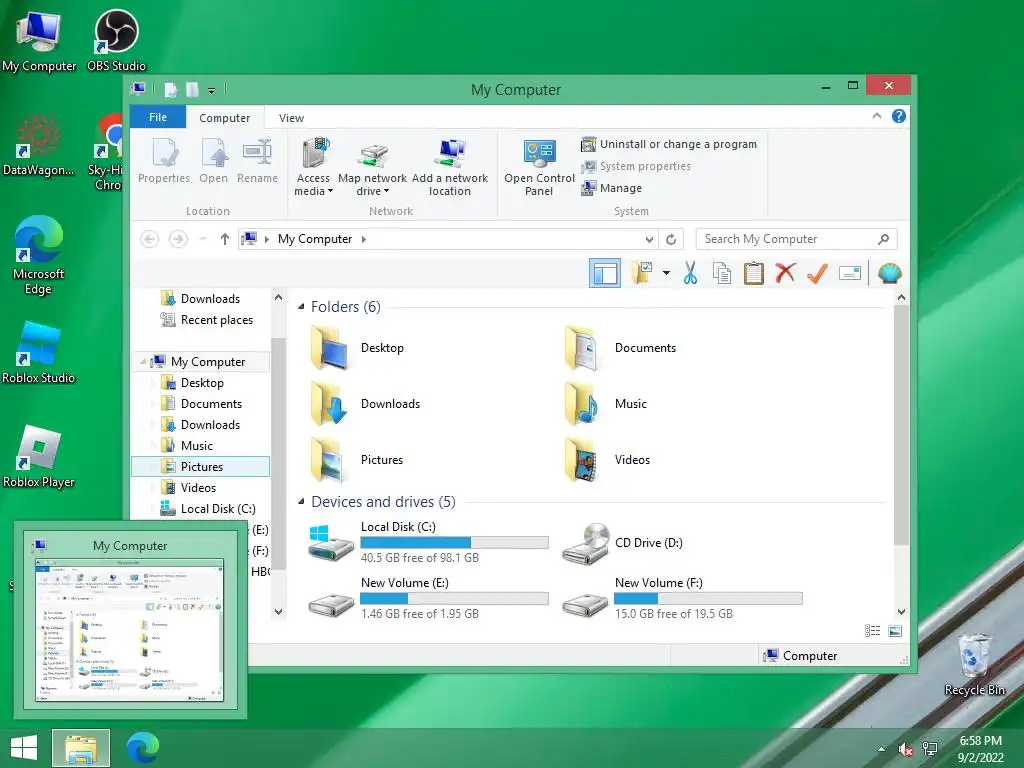Open the File menu tab
Viewport: 1024px width, 768px height.
[x=158, y=117]
